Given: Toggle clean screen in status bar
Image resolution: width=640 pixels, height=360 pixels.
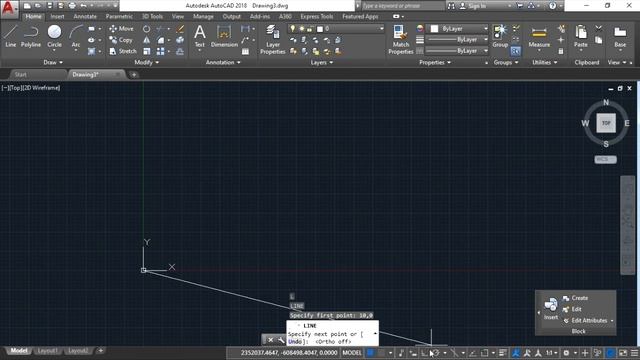Looking at the screenshot, I should coord(623,352).
